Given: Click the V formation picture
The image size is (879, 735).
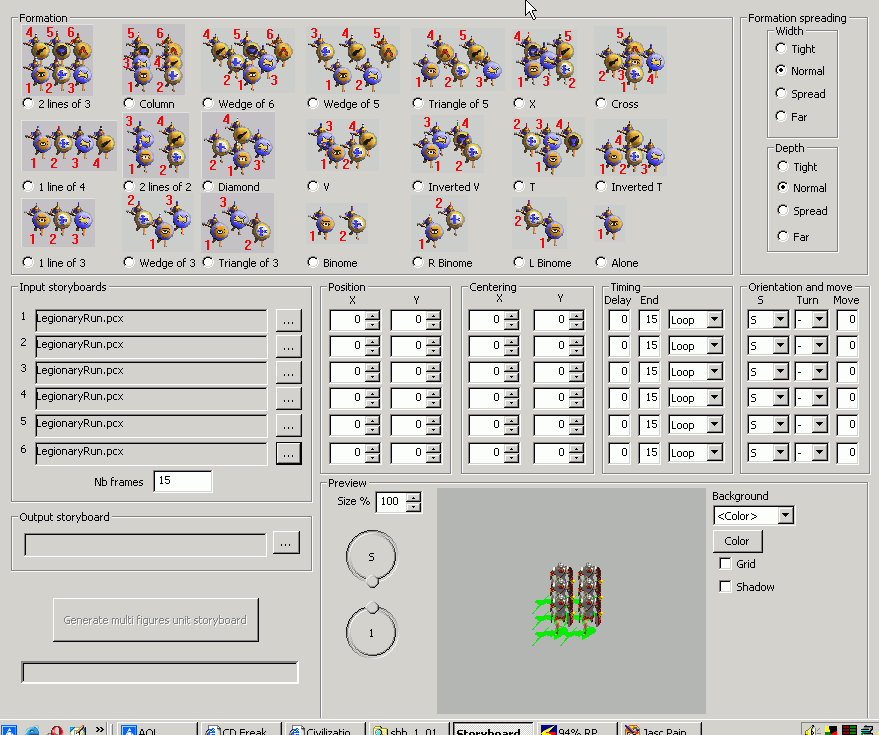Looking at the screenshot, I should pos(343,145).
